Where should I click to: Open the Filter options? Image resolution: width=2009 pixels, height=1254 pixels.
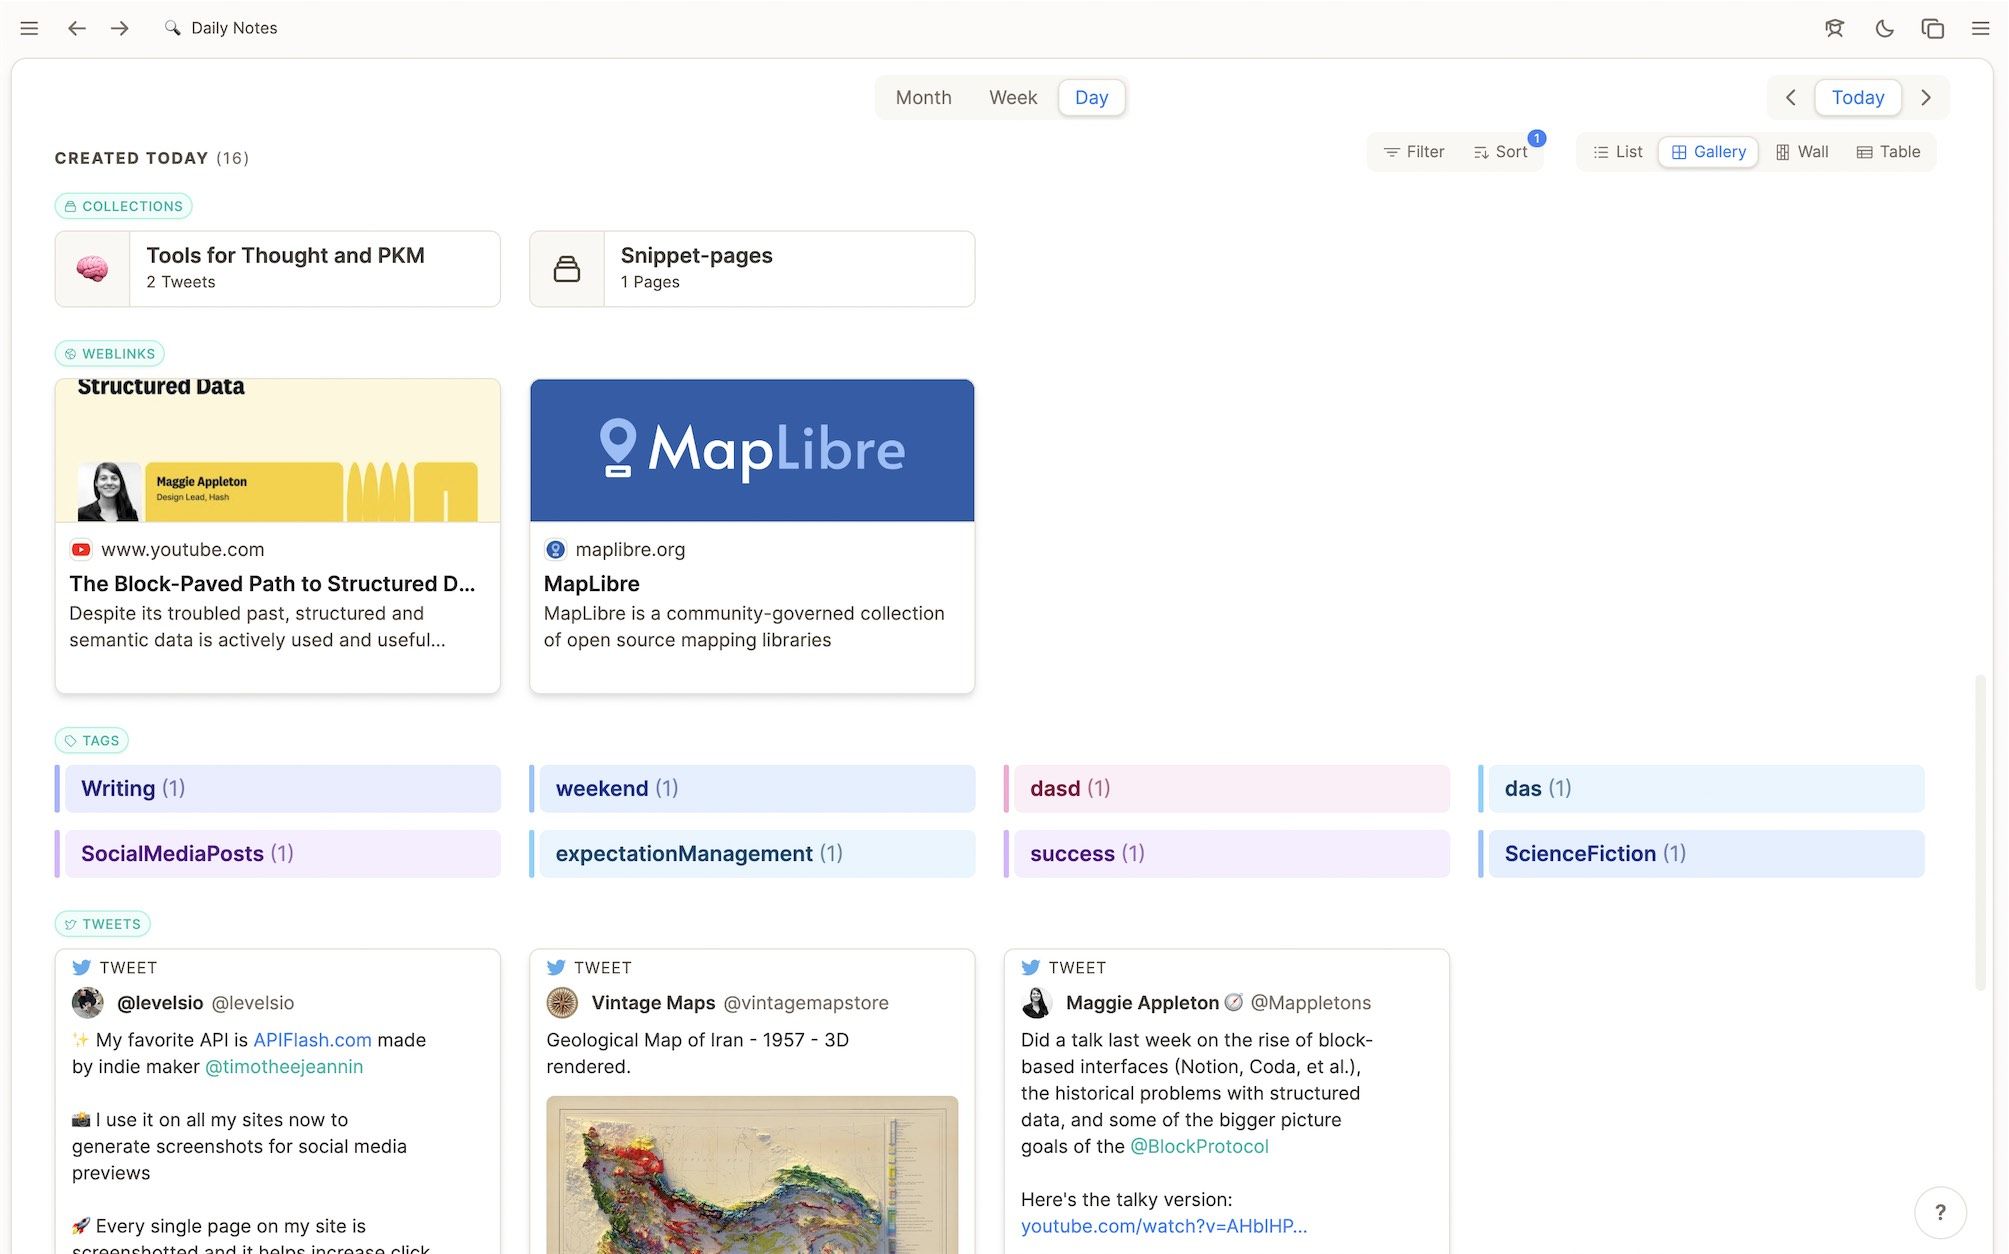[1414, 152]
